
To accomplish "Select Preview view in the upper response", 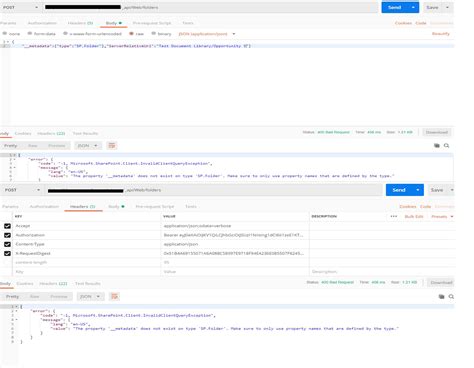I will pyautogui.click(x=56, y=146).
